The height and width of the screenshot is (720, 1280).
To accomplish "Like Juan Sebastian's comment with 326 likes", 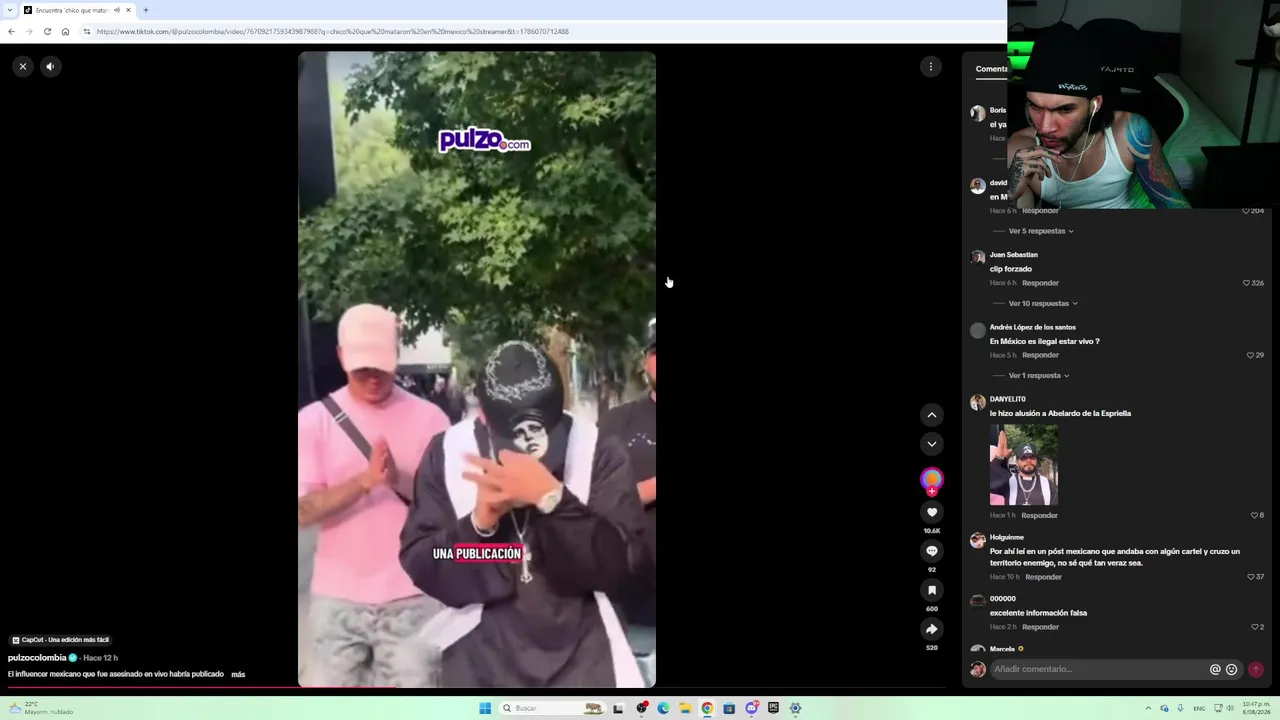I will [1246, 283].
